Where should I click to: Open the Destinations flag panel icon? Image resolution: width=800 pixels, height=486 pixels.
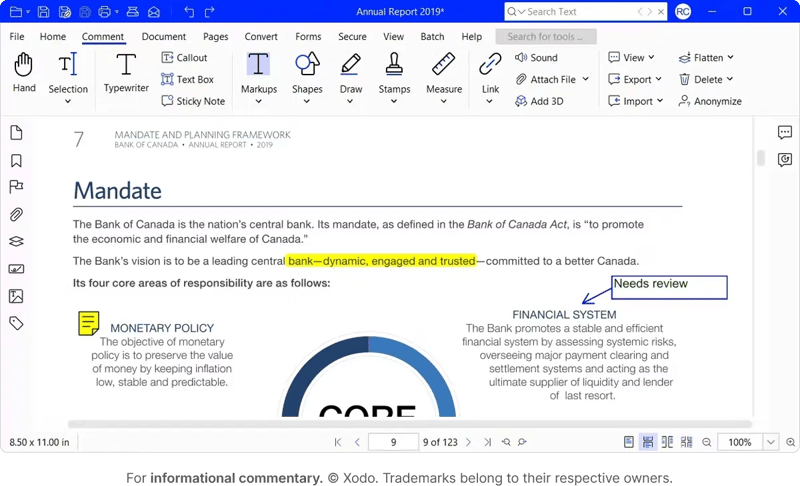pyautogui.click(x=16, y=187)
